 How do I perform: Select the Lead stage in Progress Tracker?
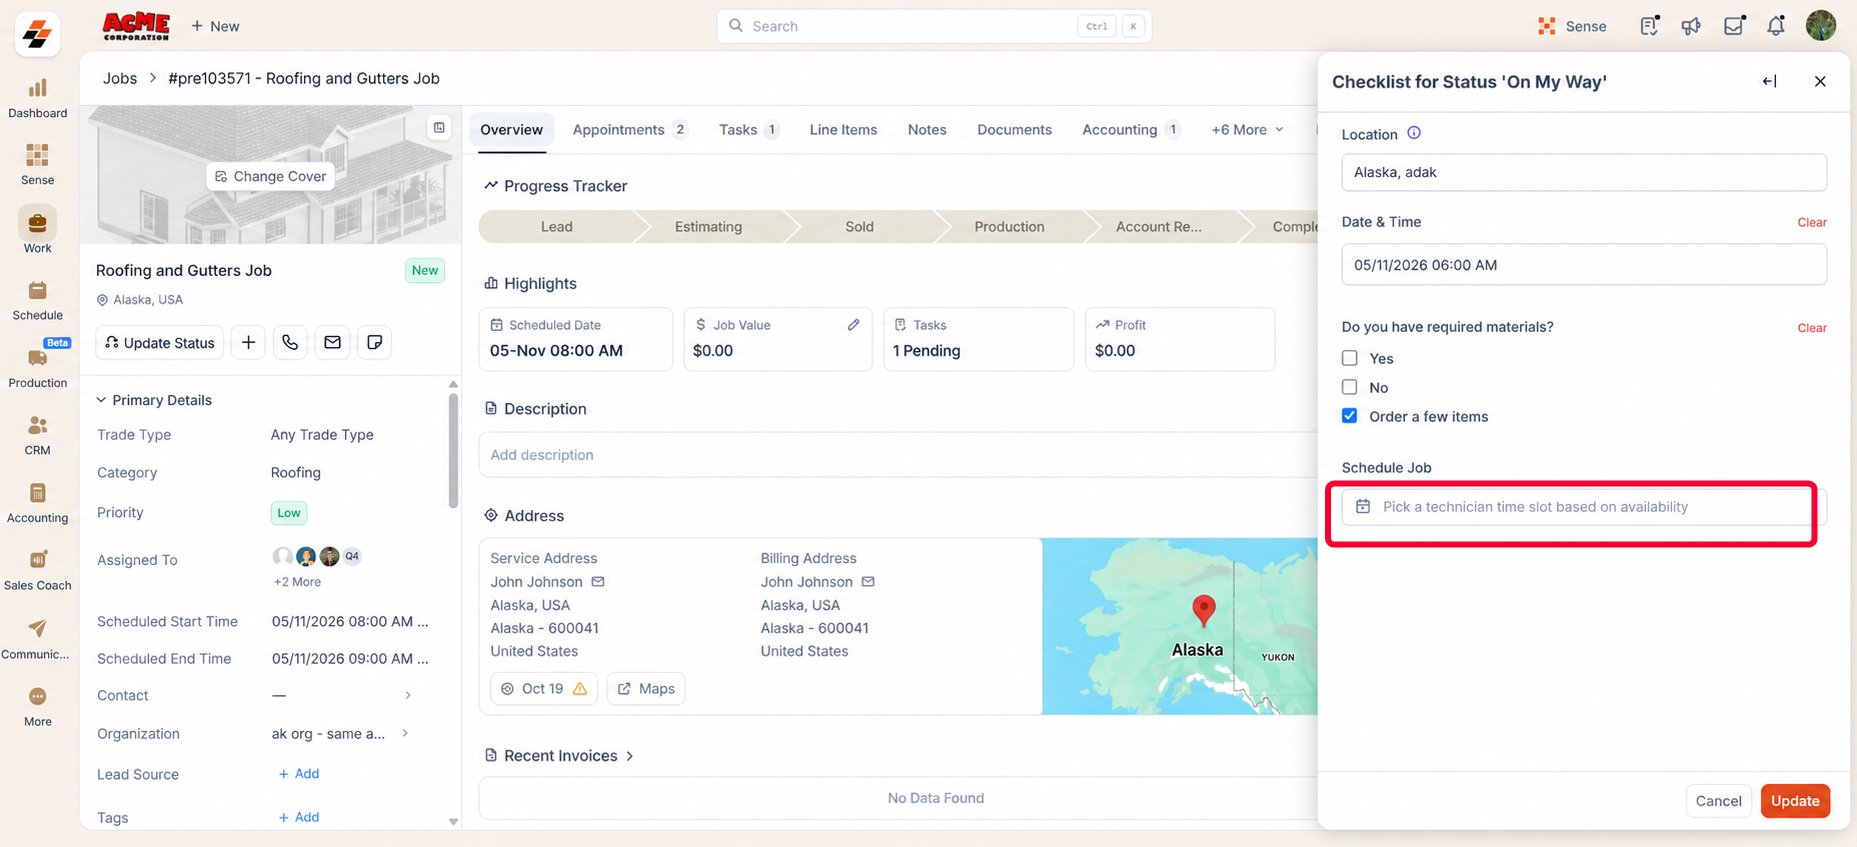[556, 227]
